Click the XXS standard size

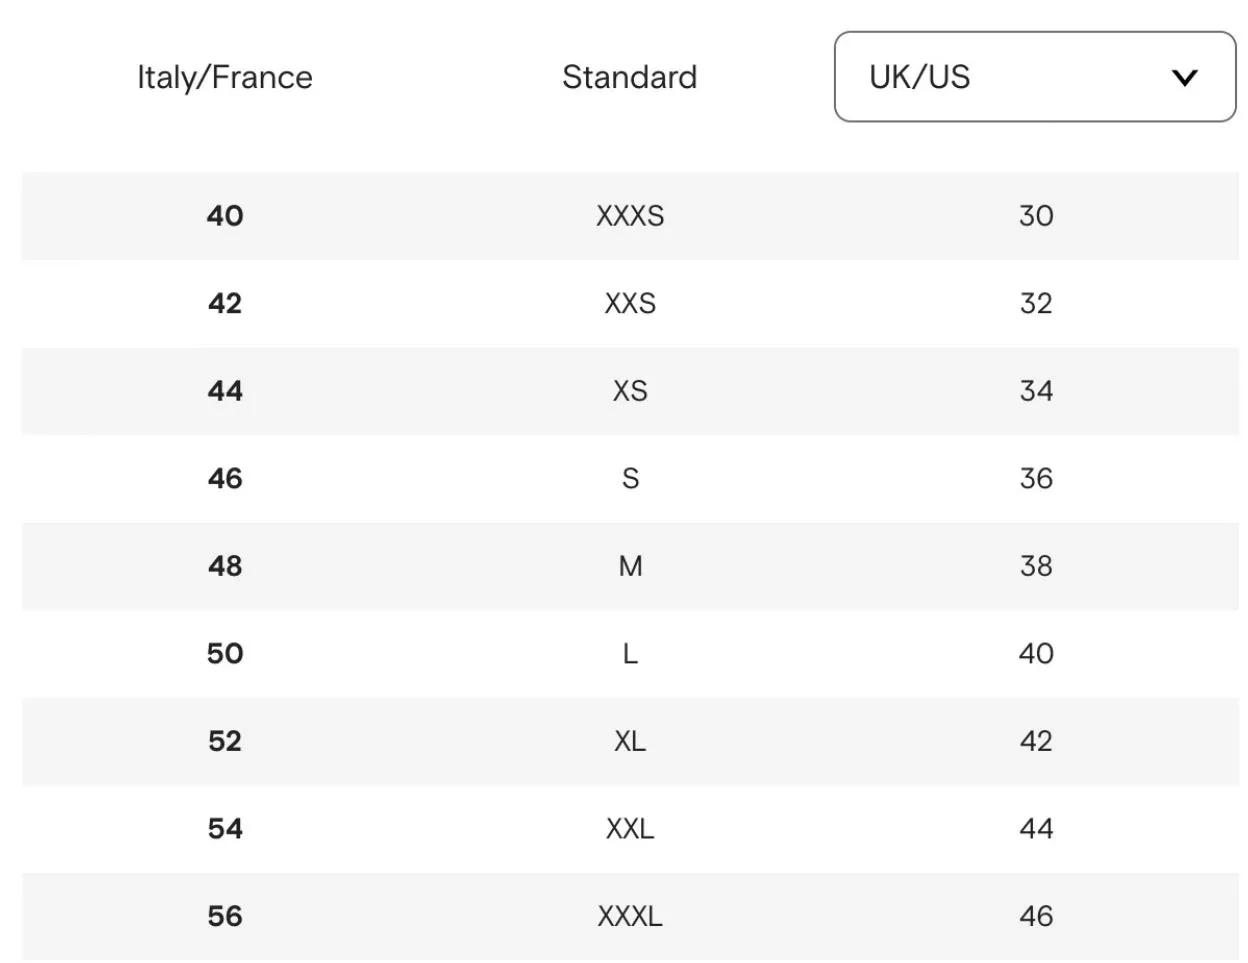pos(630,303)
